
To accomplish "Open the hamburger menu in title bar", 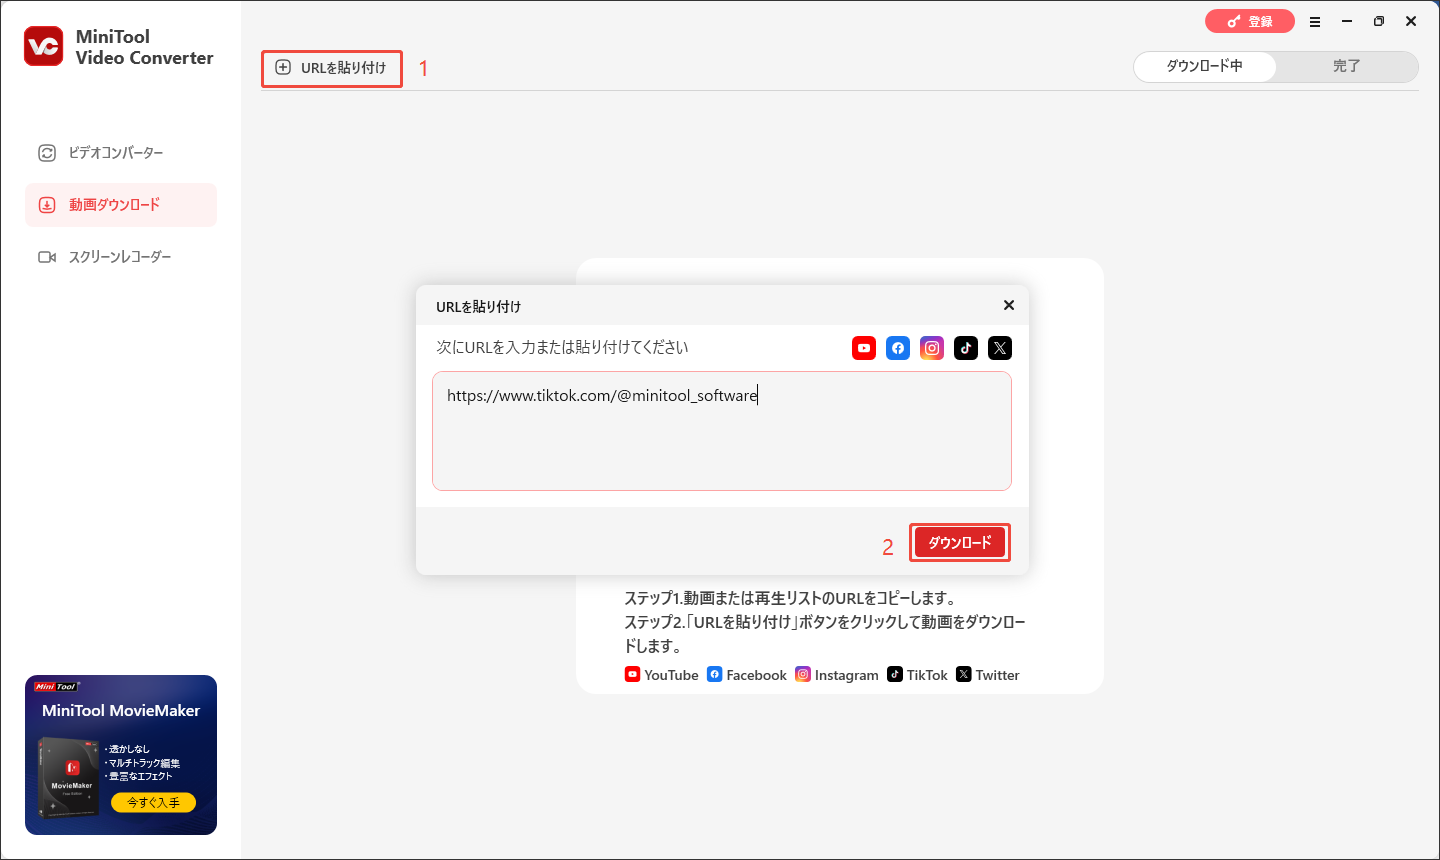I will 1315,21.
